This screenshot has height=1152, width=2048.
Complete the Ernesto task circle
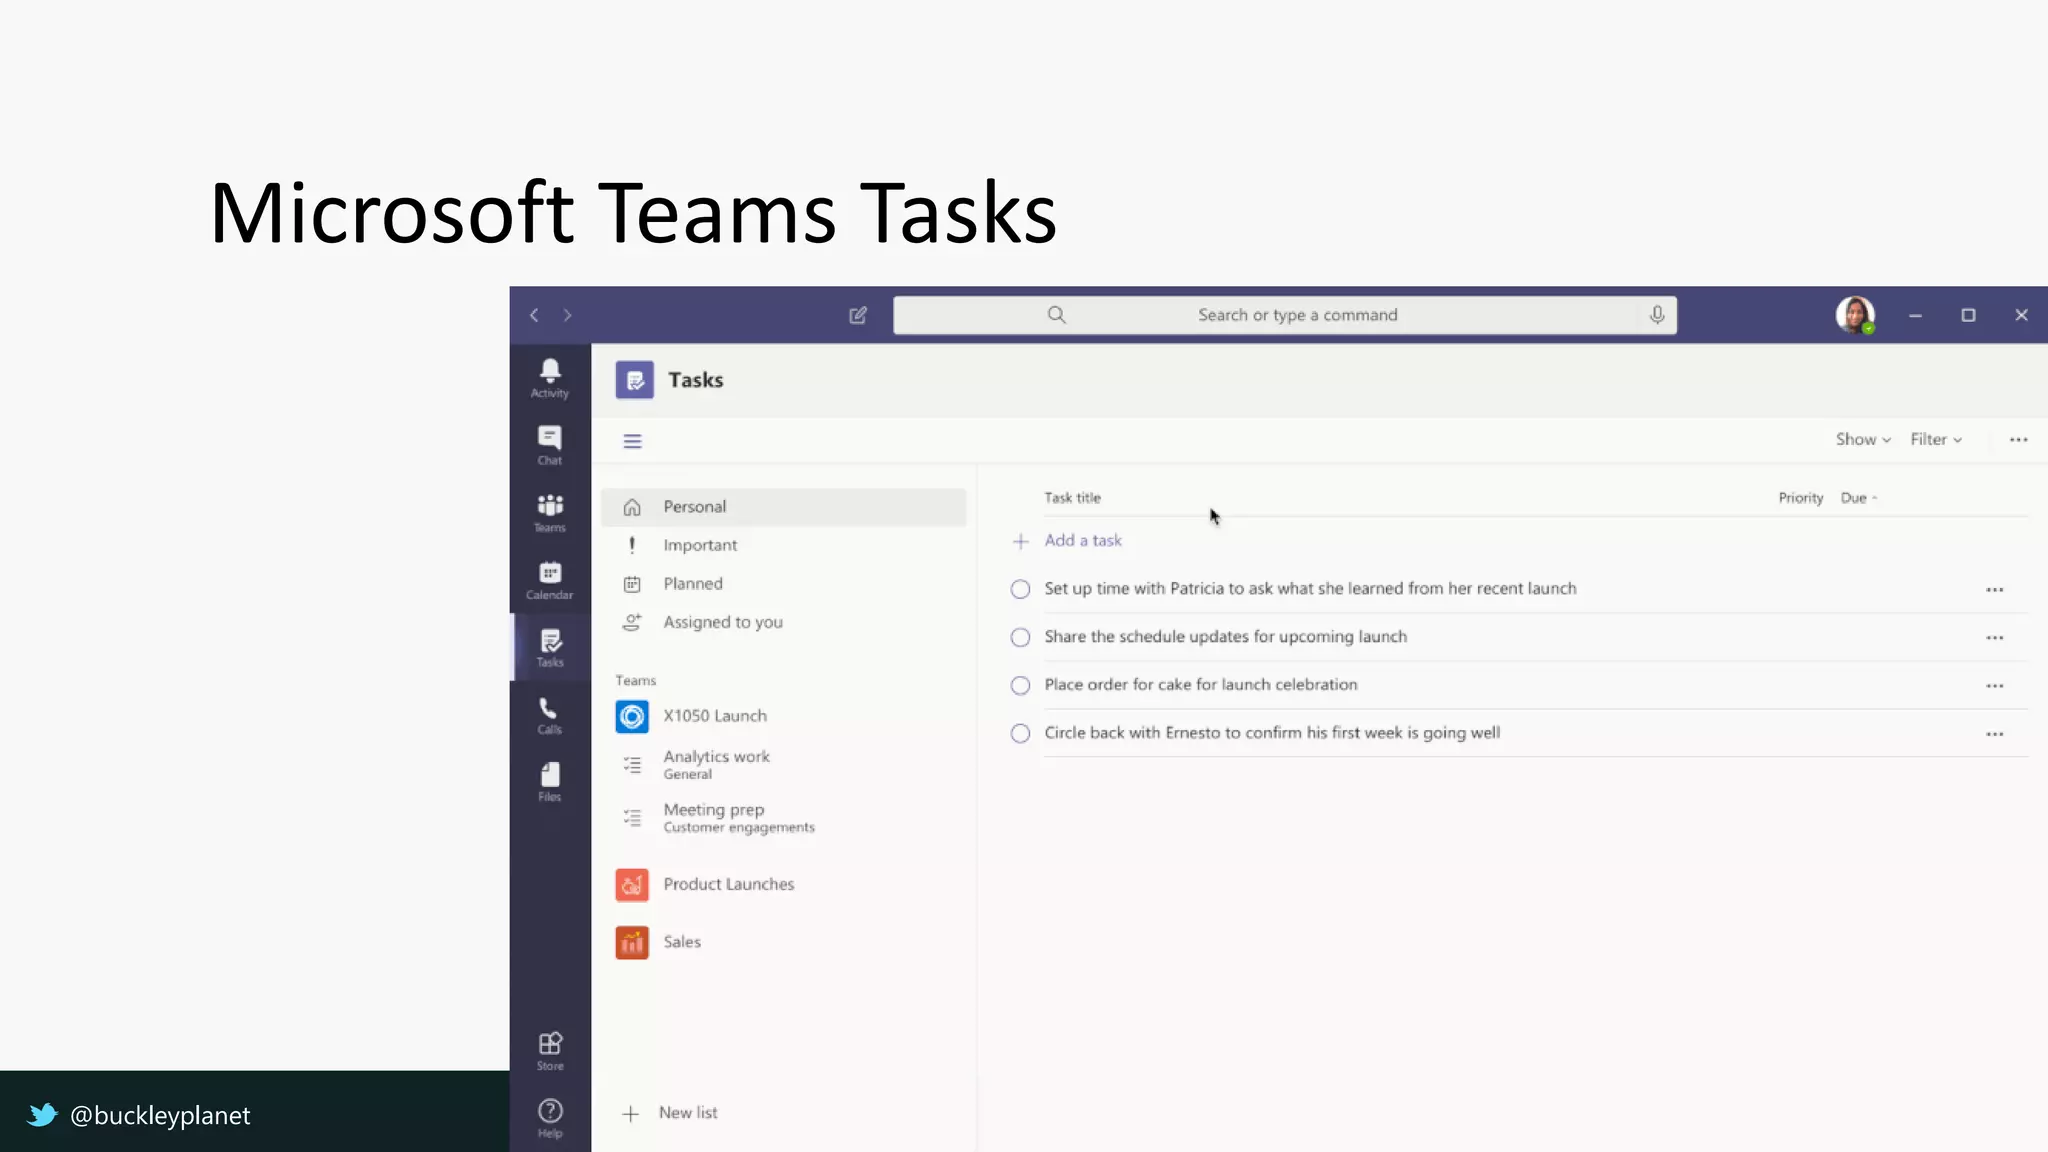[x=1020, y=733]
